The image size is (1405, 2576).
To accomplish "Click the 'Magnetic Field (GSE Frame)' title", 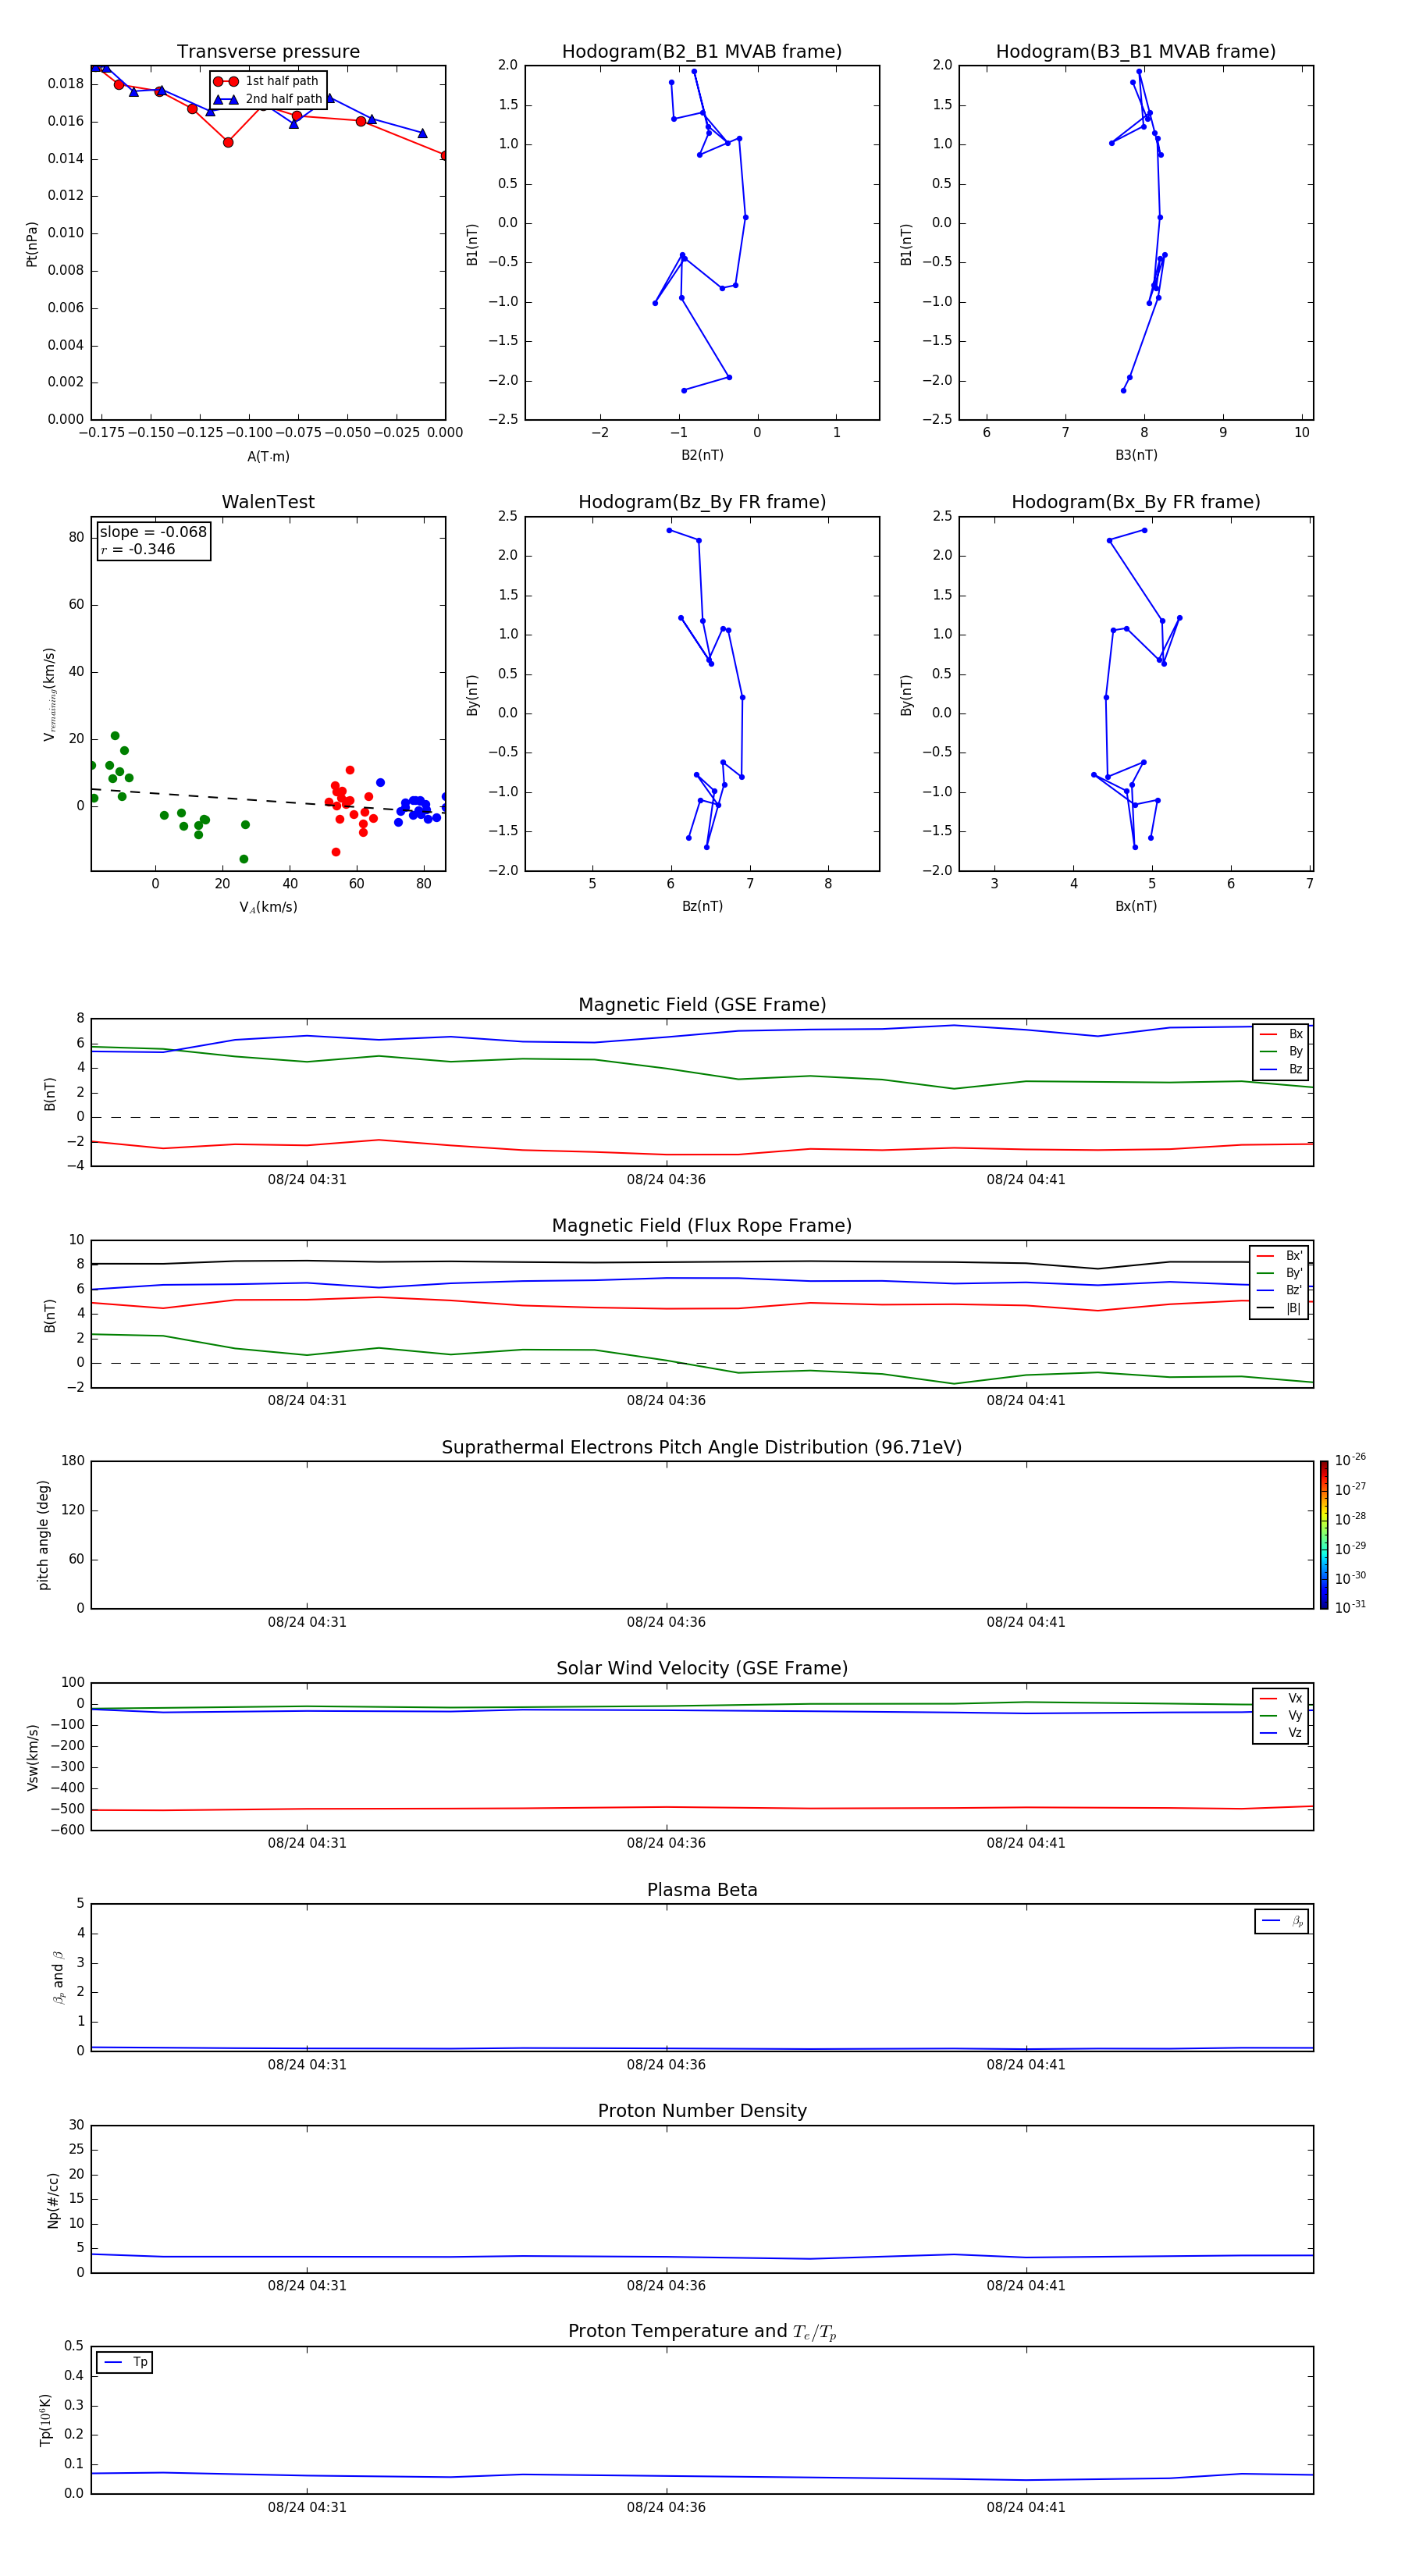I will point(702,1005).
